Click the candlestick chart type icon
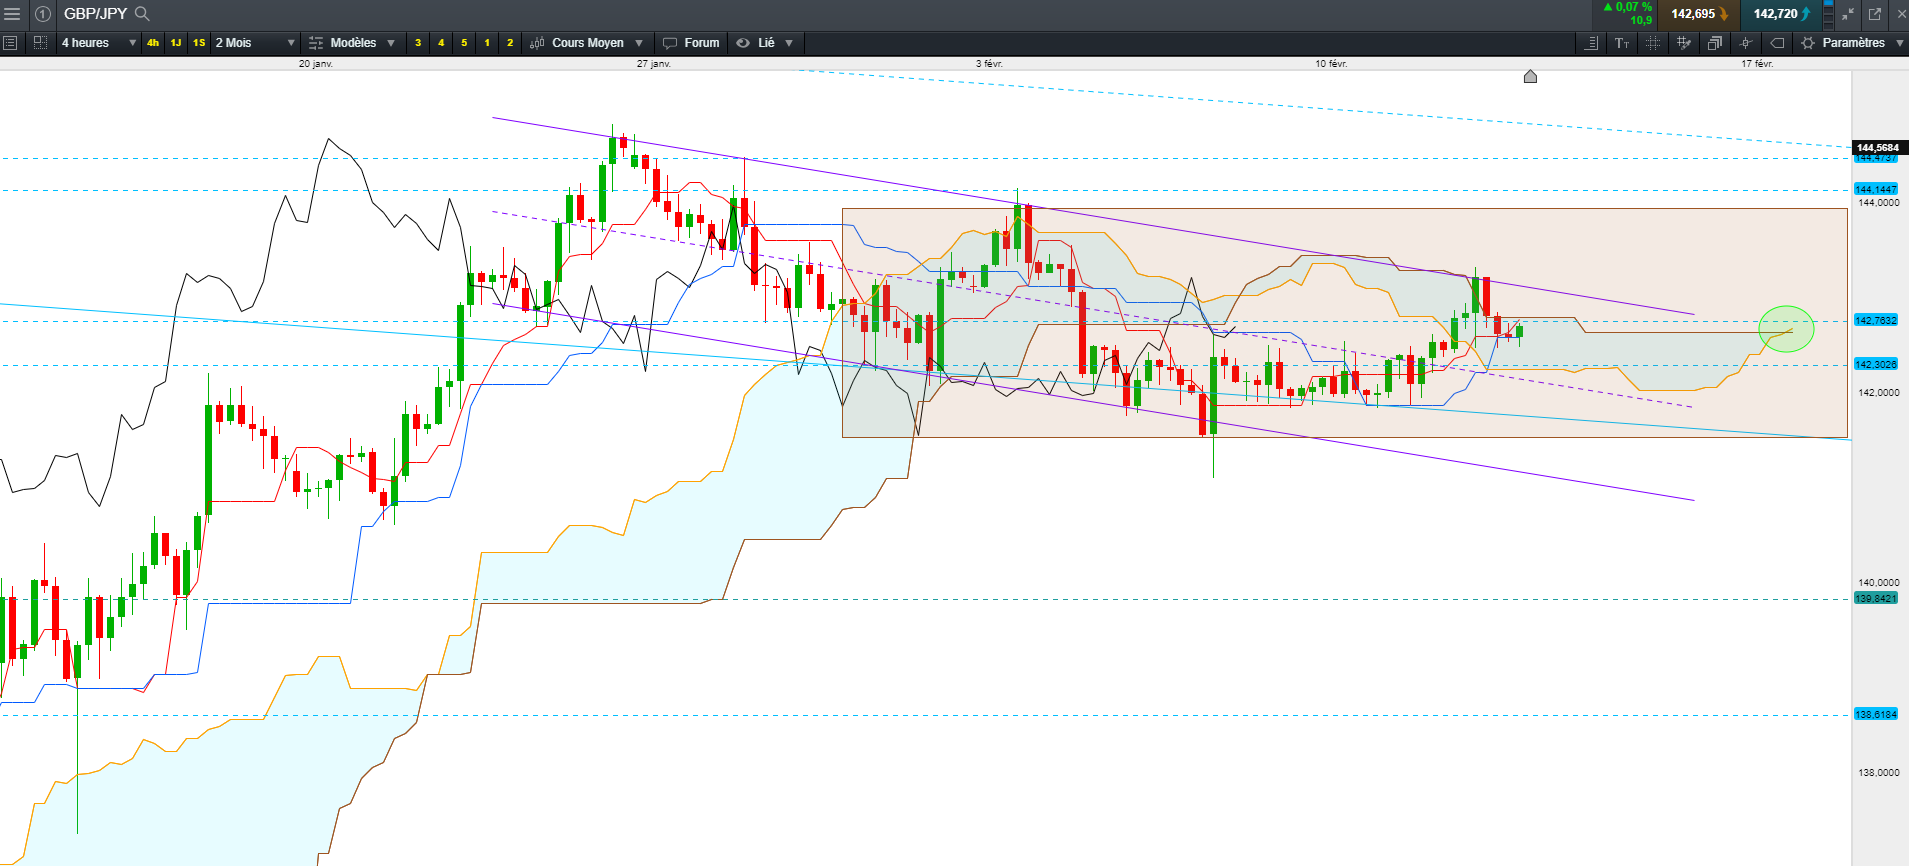 [537, 43]
